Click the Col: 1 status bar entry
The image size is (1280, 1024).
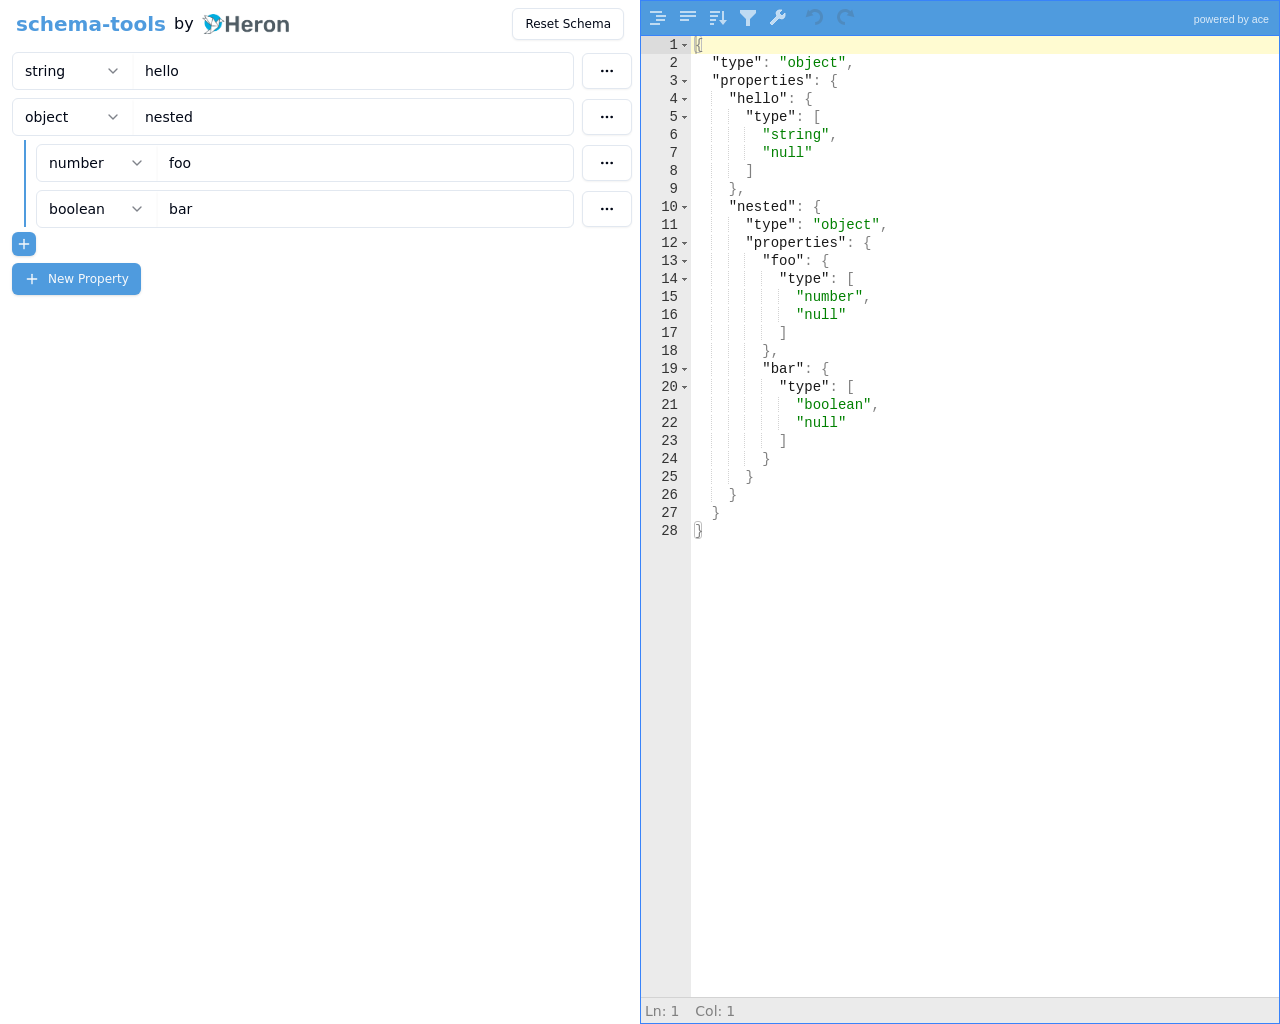tap(715, 1011)
